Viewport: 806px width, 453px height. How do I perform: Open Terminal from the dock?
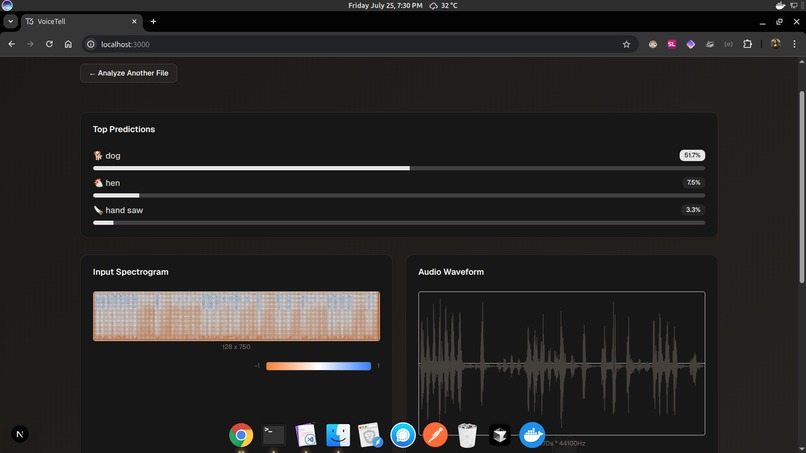273,435
